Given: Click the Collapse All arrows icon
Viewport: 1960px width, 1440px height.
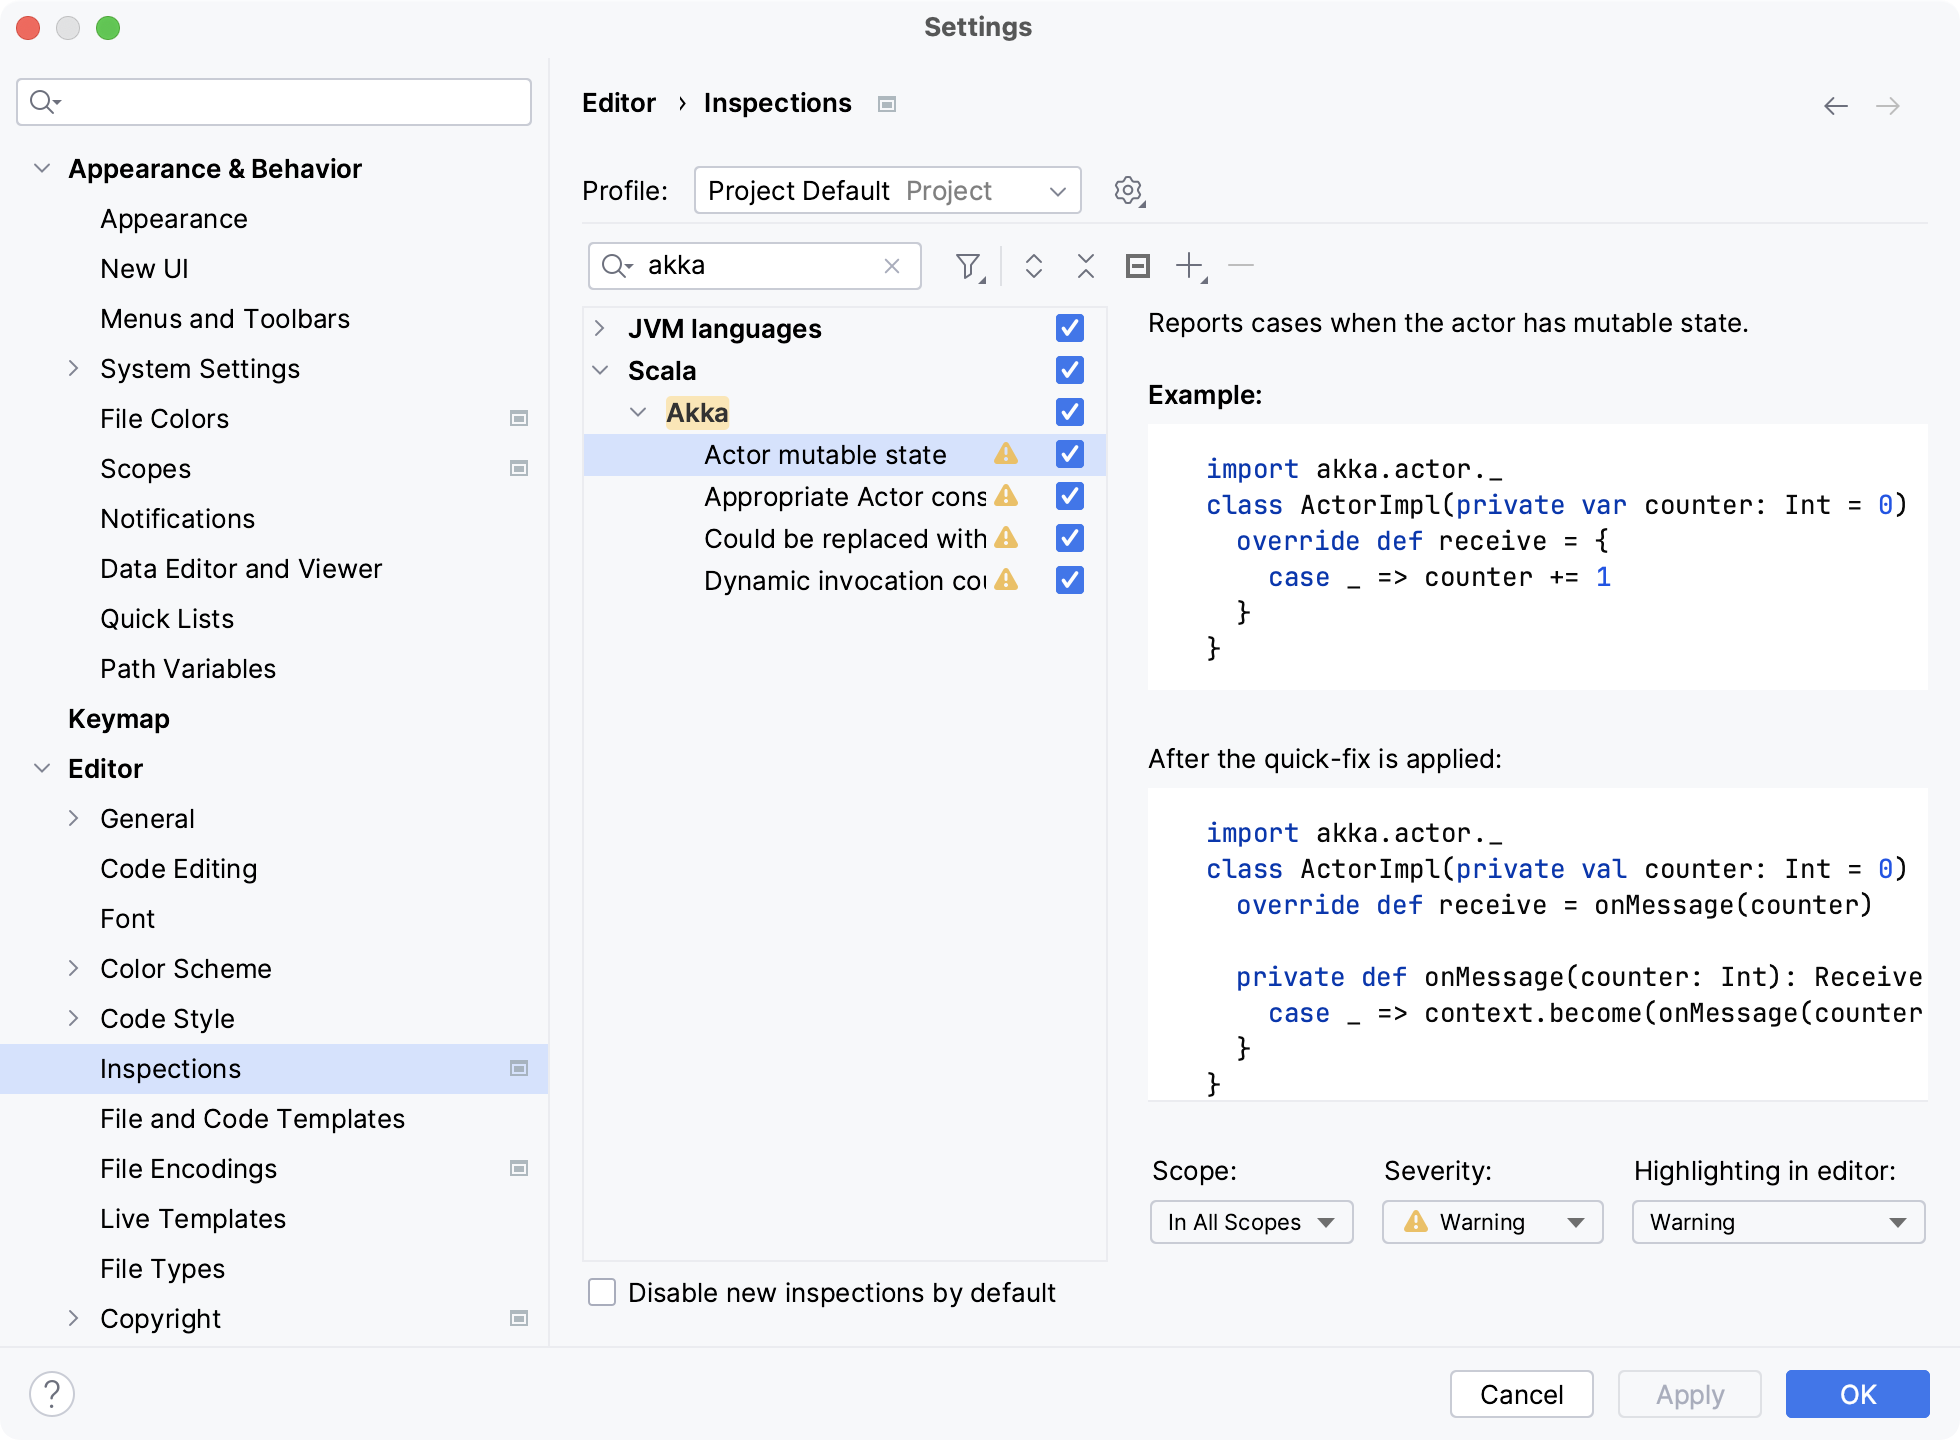Looking at the screenshot, I should tap(1086, 266).
